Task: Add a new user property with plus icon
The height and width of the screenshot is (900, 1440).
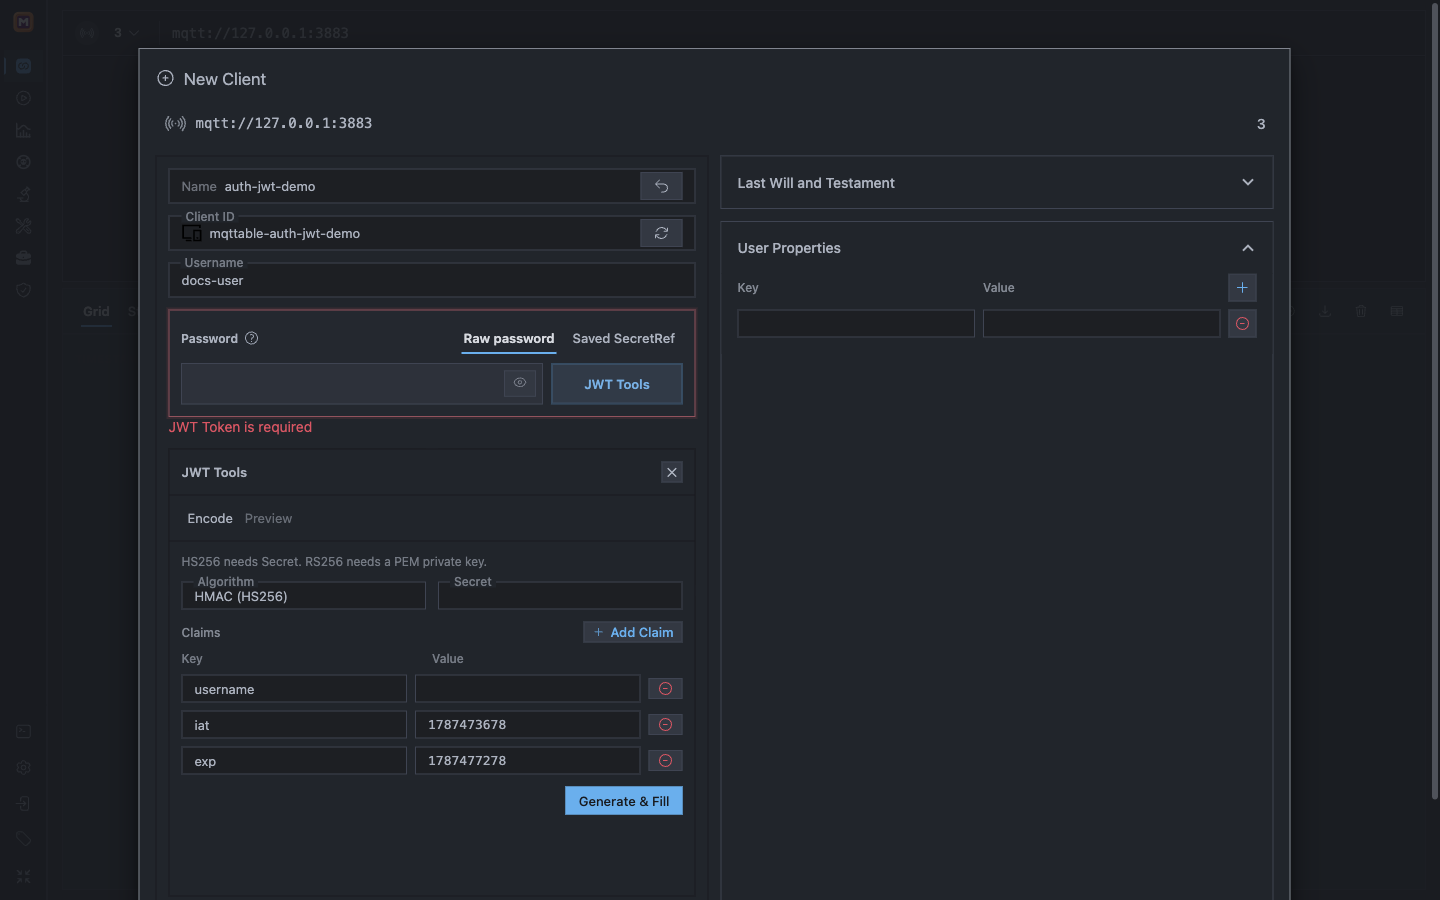Action: (1242, 288)
